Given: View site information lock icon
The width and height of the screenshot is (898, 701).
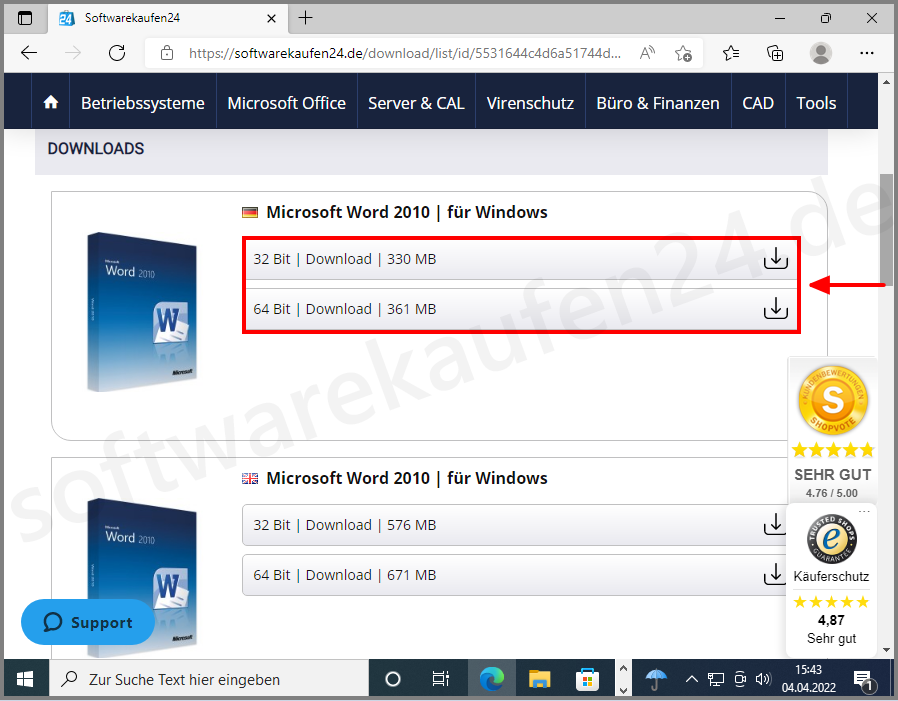Looking at the screenshot, I should [167, 53].
